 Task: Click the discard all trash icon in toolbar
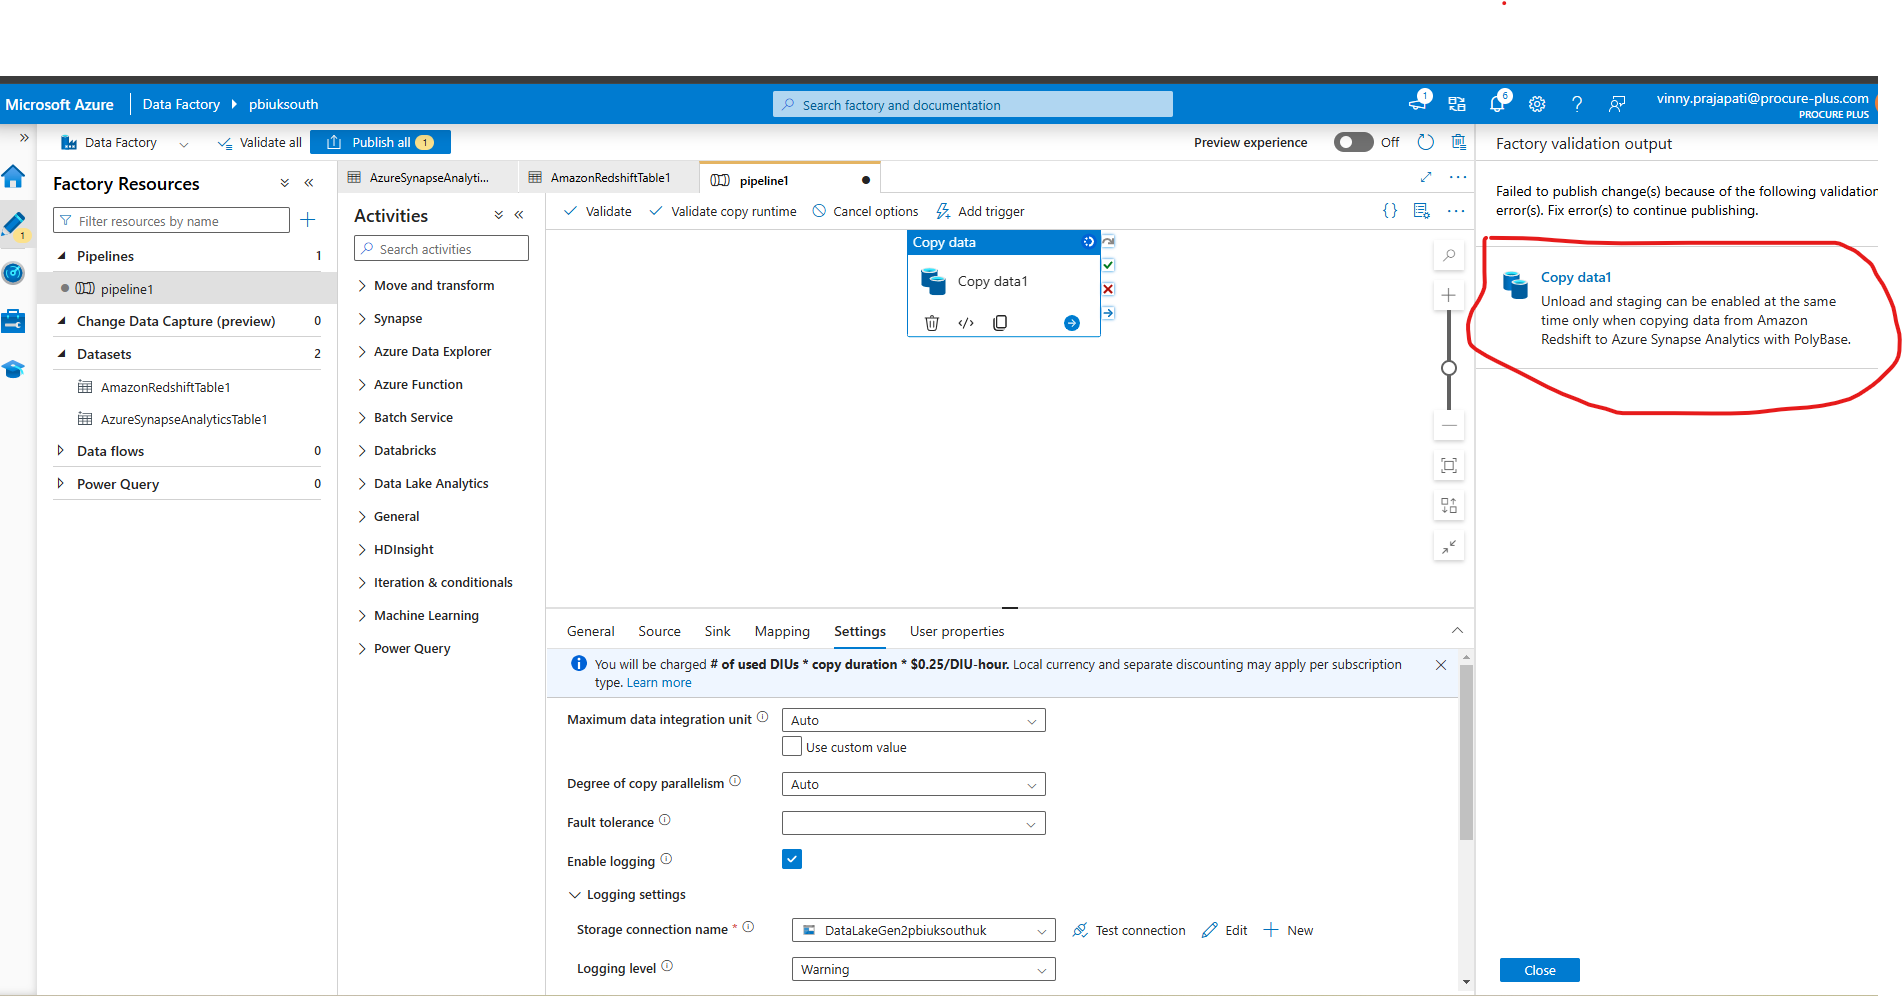pos(1459,142)
